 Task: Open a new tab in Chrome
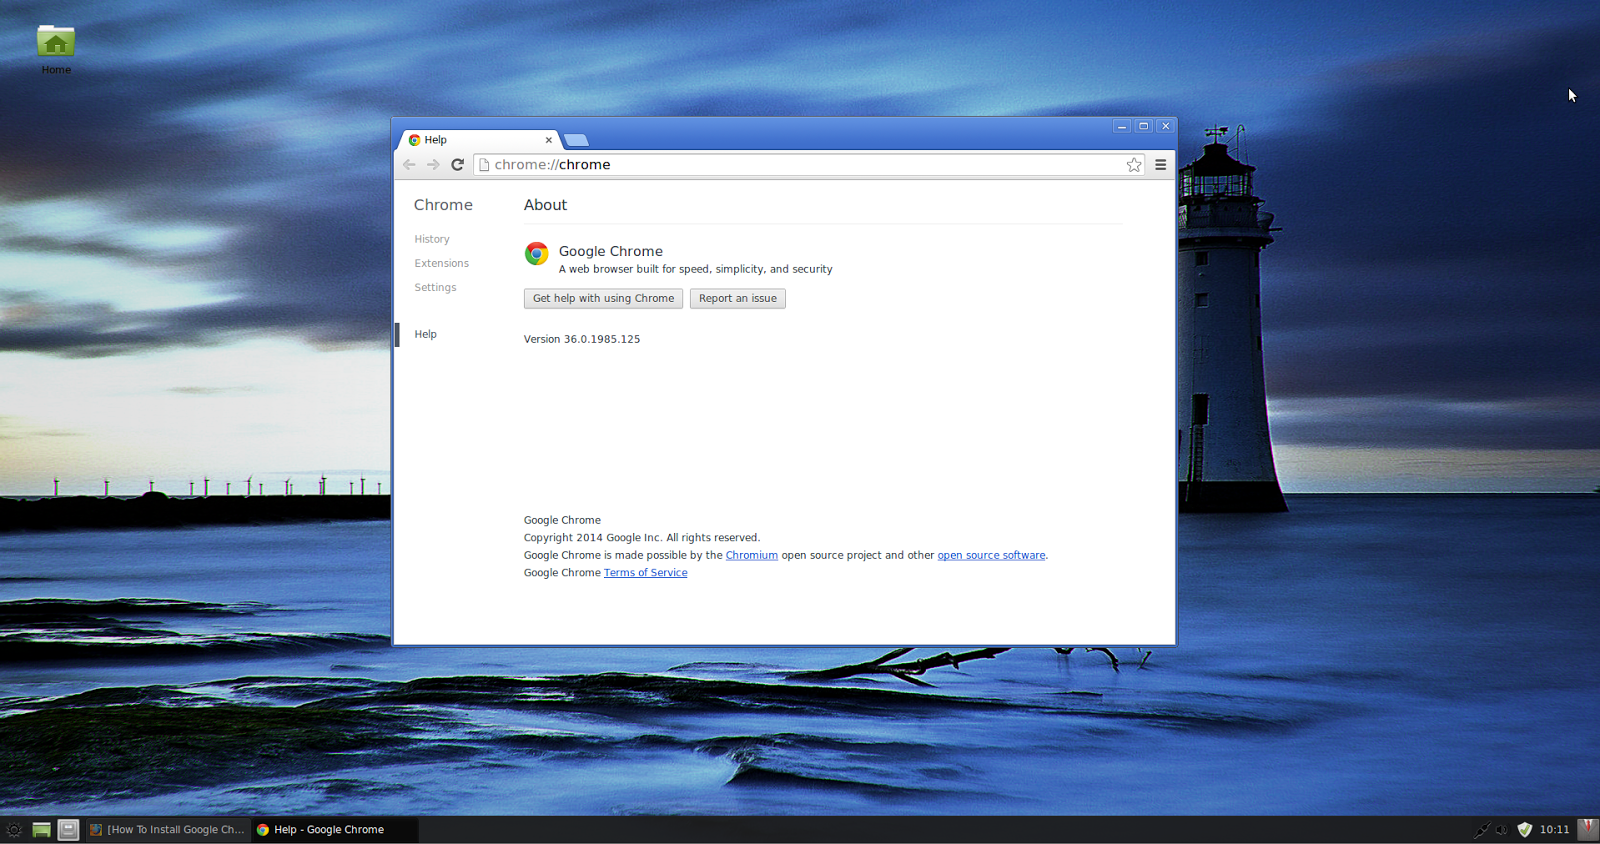(577, 140)
